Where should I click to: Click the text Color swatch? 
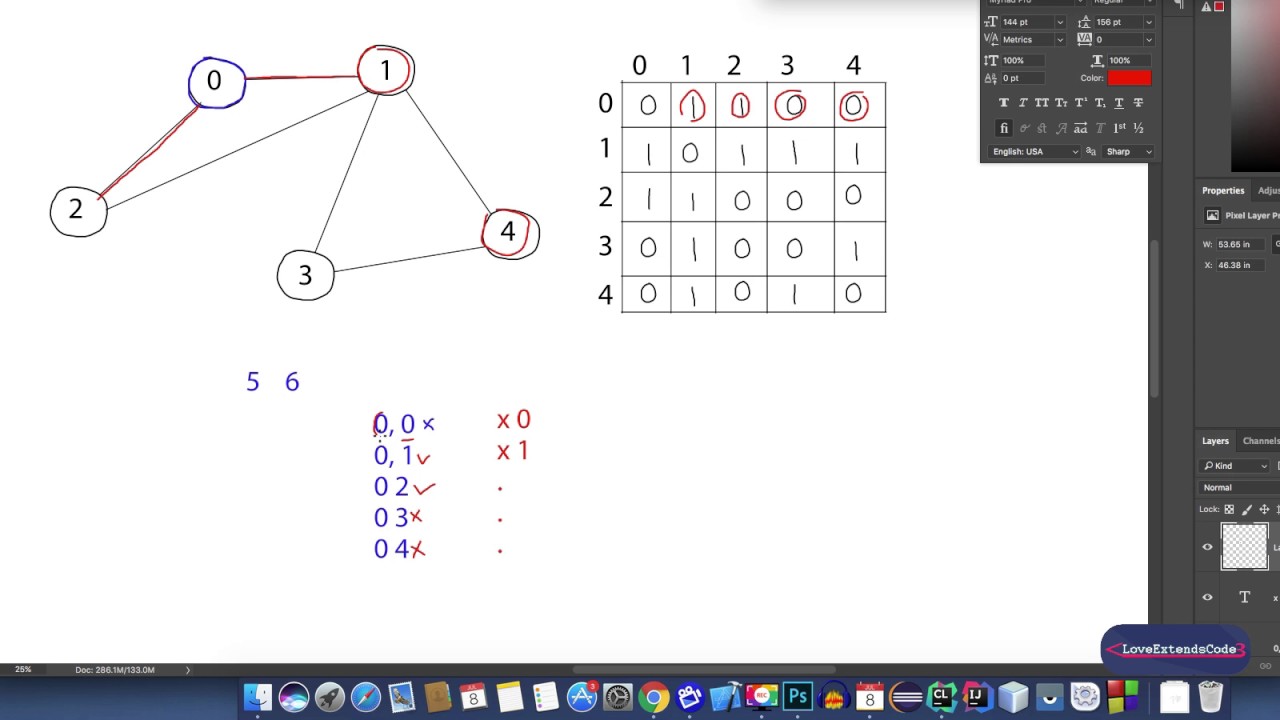pos(1129,78)
